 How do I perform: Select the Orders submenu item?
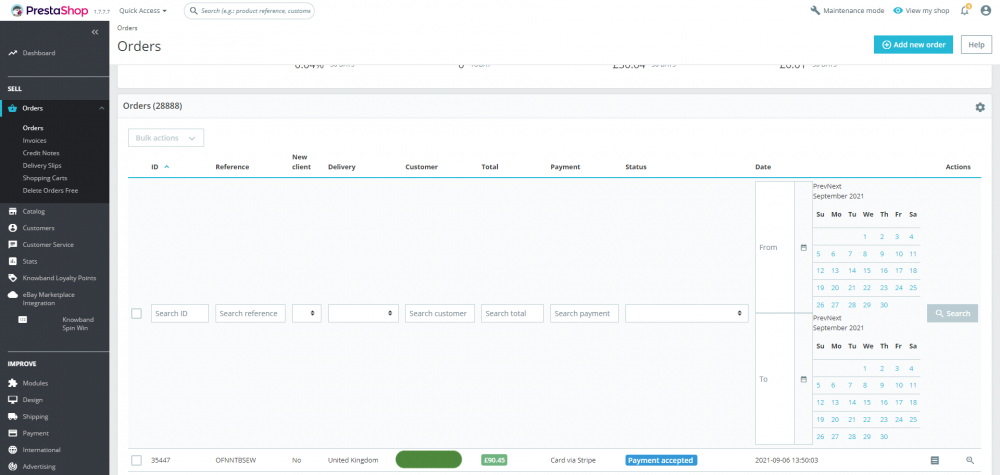(33, 128)
